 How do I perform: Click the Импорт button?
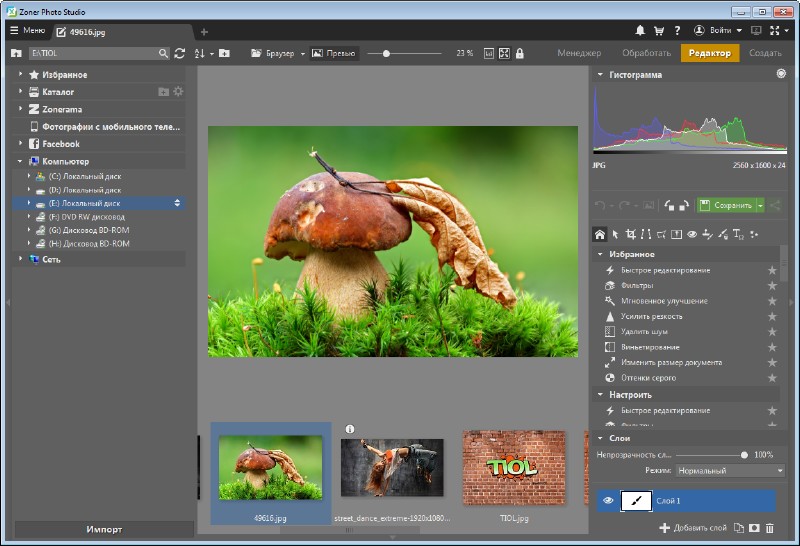[104, 529]
